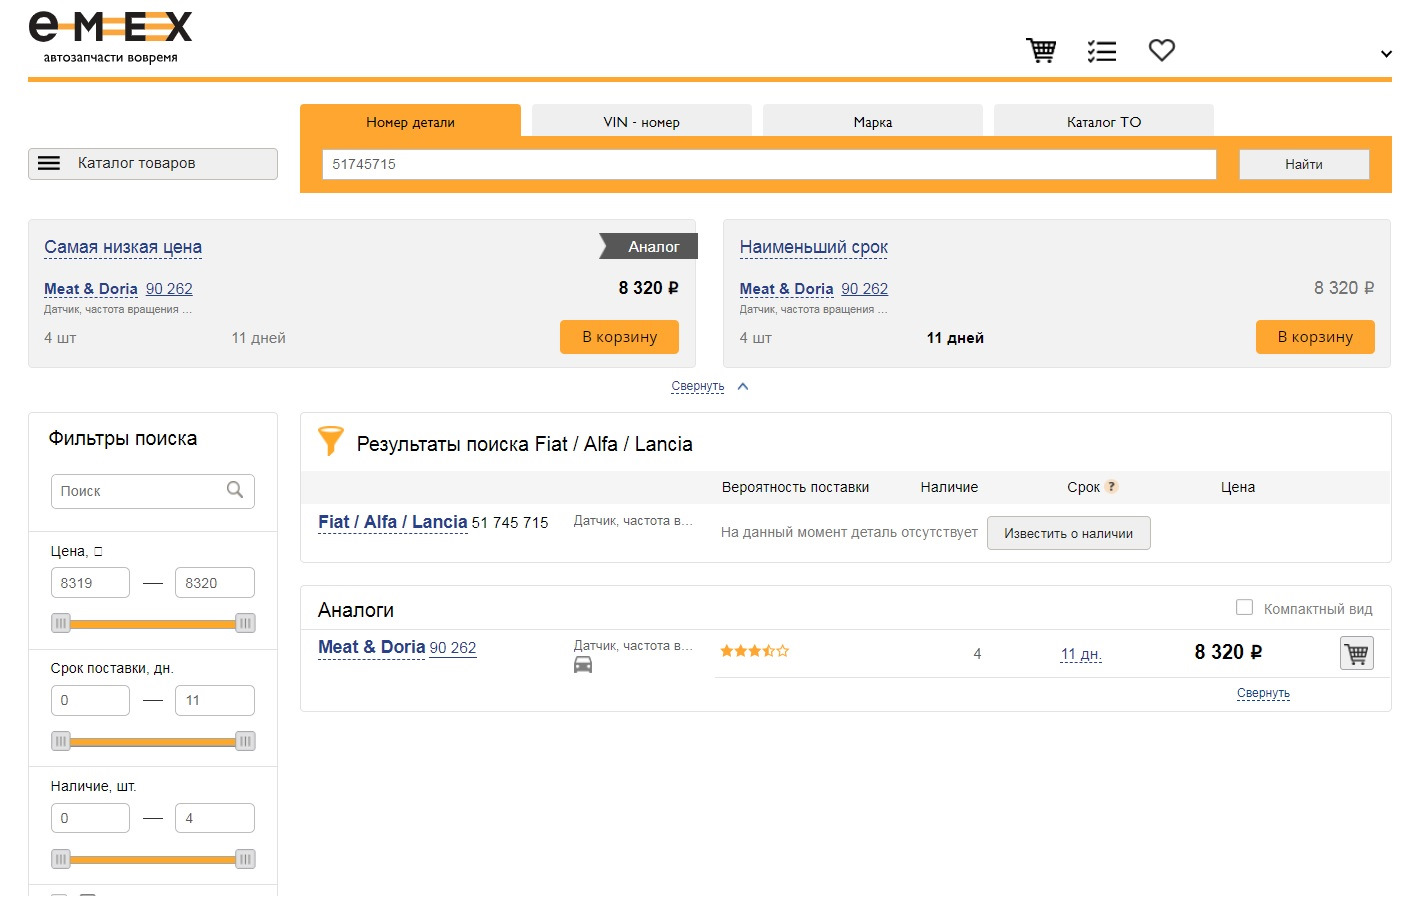Click the orange funnel filter icon
Image resolution: width=1417 pixels, height=912 pixels.
pos(330,440)
